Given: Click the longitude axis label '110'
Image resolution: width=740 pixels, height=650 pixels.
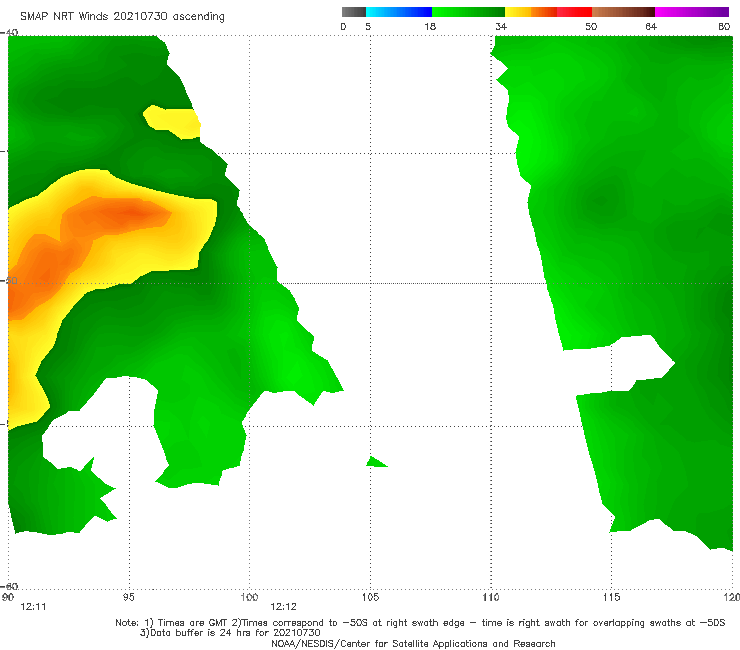Looking at the screenshot, I should click(491, 597).
